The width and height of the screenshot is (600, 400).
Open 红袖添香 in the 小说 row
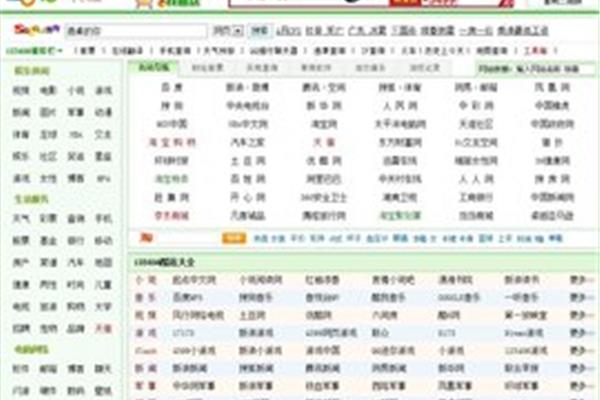tap(323, 280)
